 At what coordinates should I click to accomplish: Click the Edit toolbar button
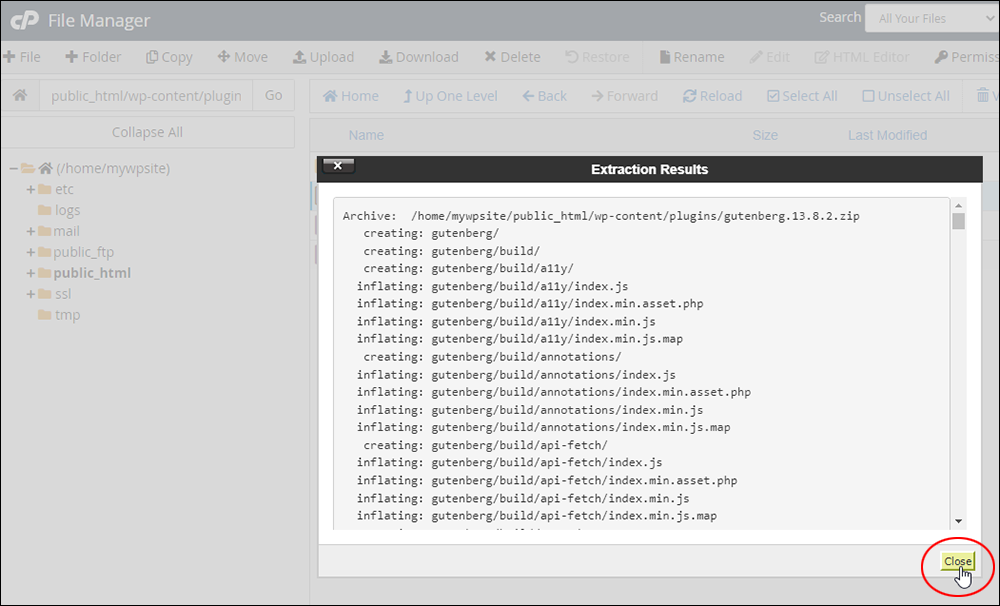[770, 57]
